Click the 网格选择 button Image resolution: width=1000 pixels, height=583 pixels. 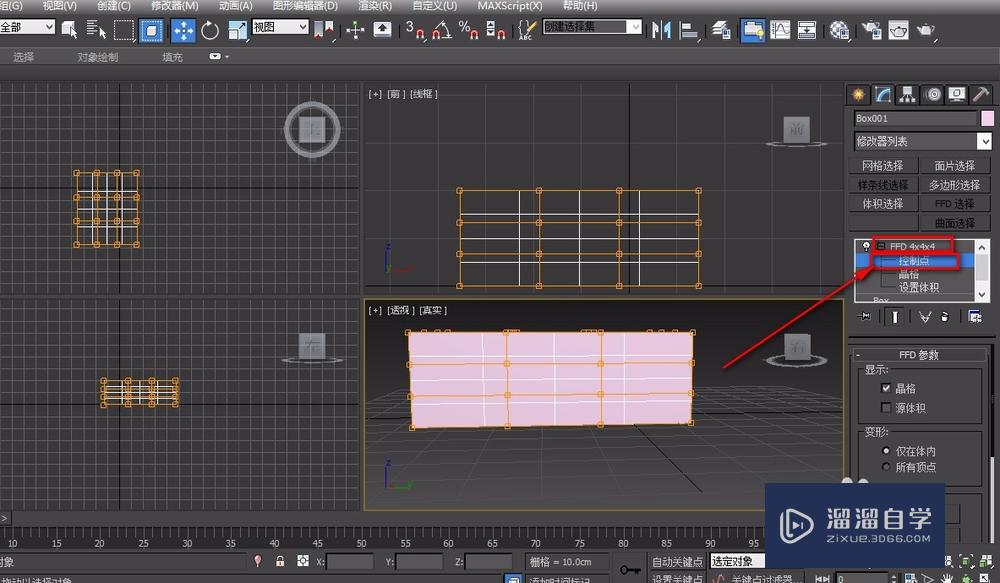(x=882, y=165)
